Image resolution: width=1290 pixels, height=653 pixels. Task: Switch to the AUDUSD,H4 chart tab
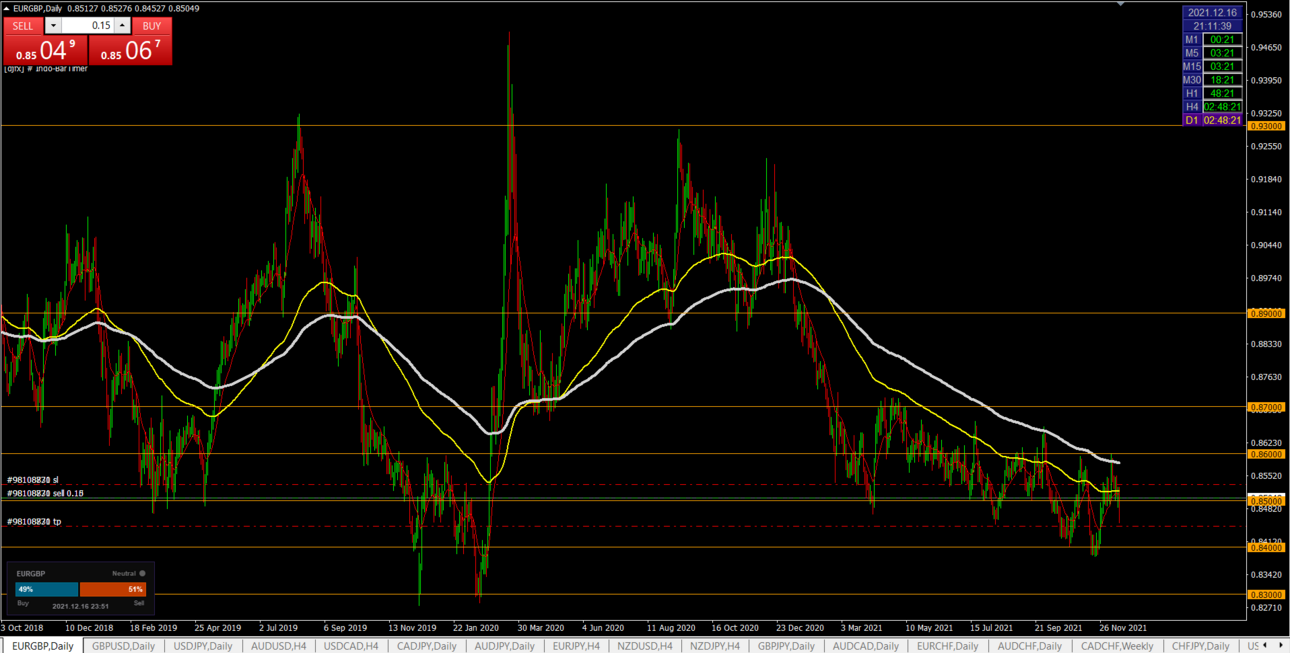[x=279, y=646]
